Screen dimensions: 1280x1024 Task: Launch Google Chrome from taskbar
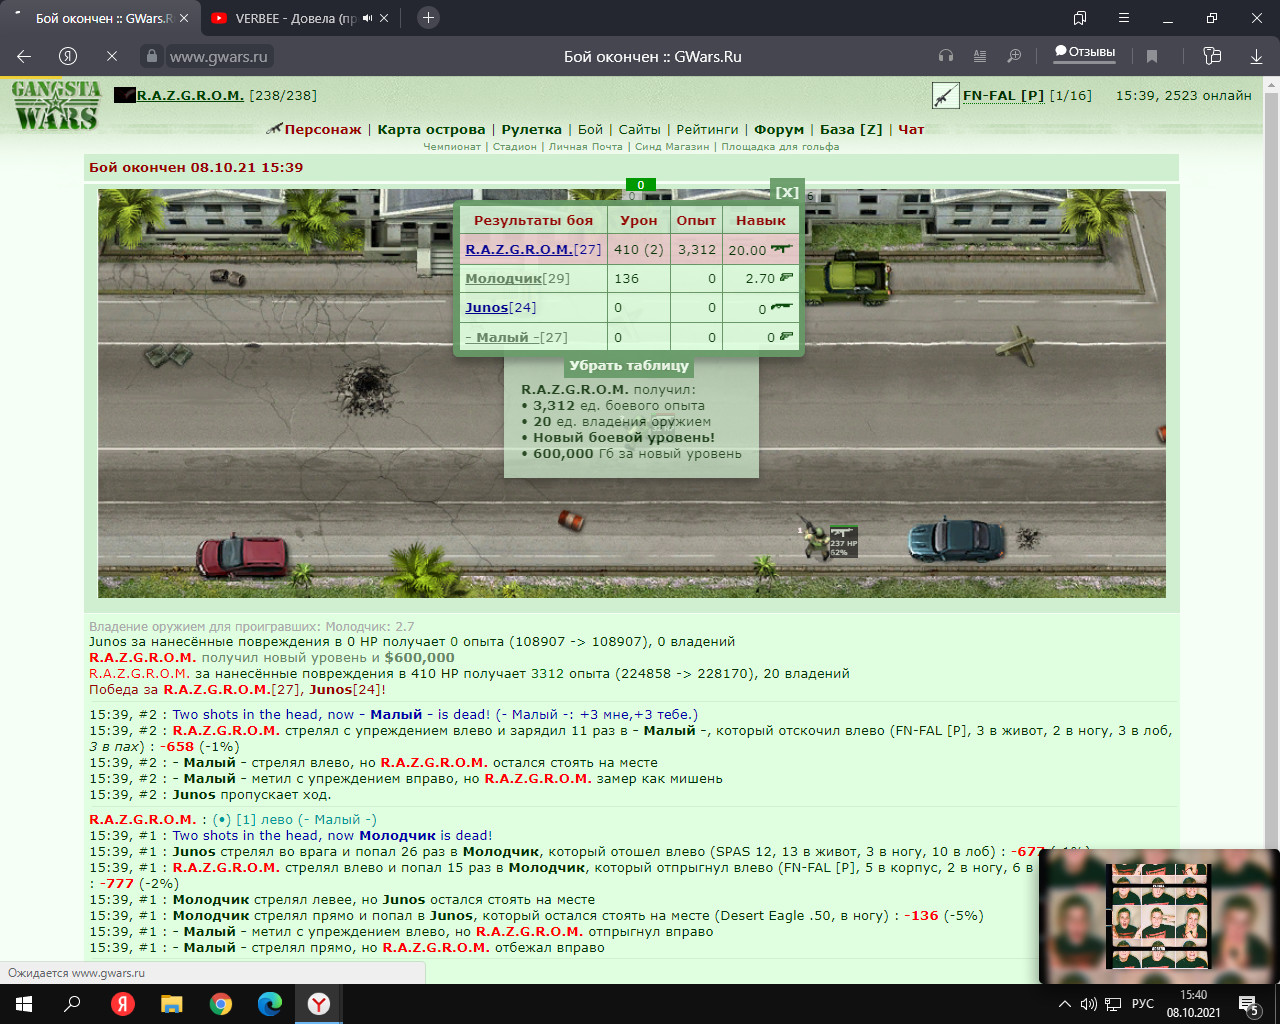(x=221, y=1004)
